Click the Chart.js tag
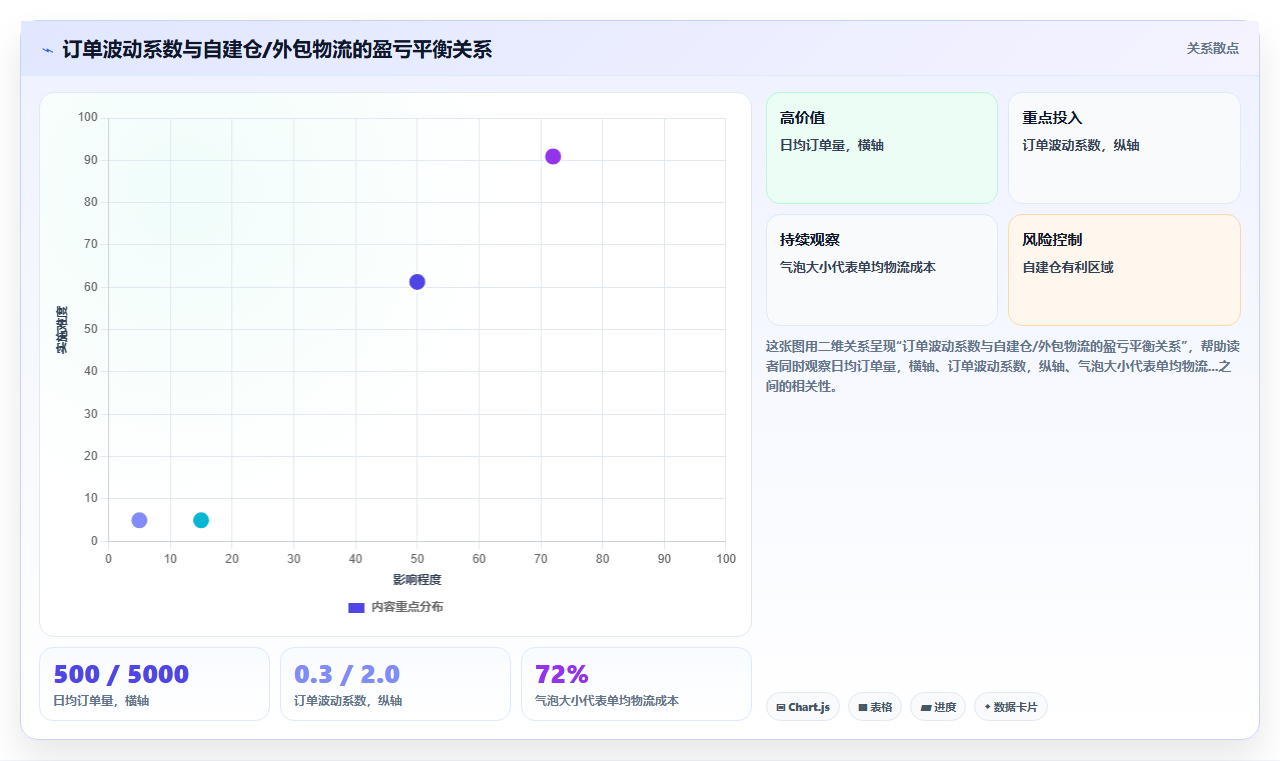The height and width of the screenshot is (761, 1280). 803,707
